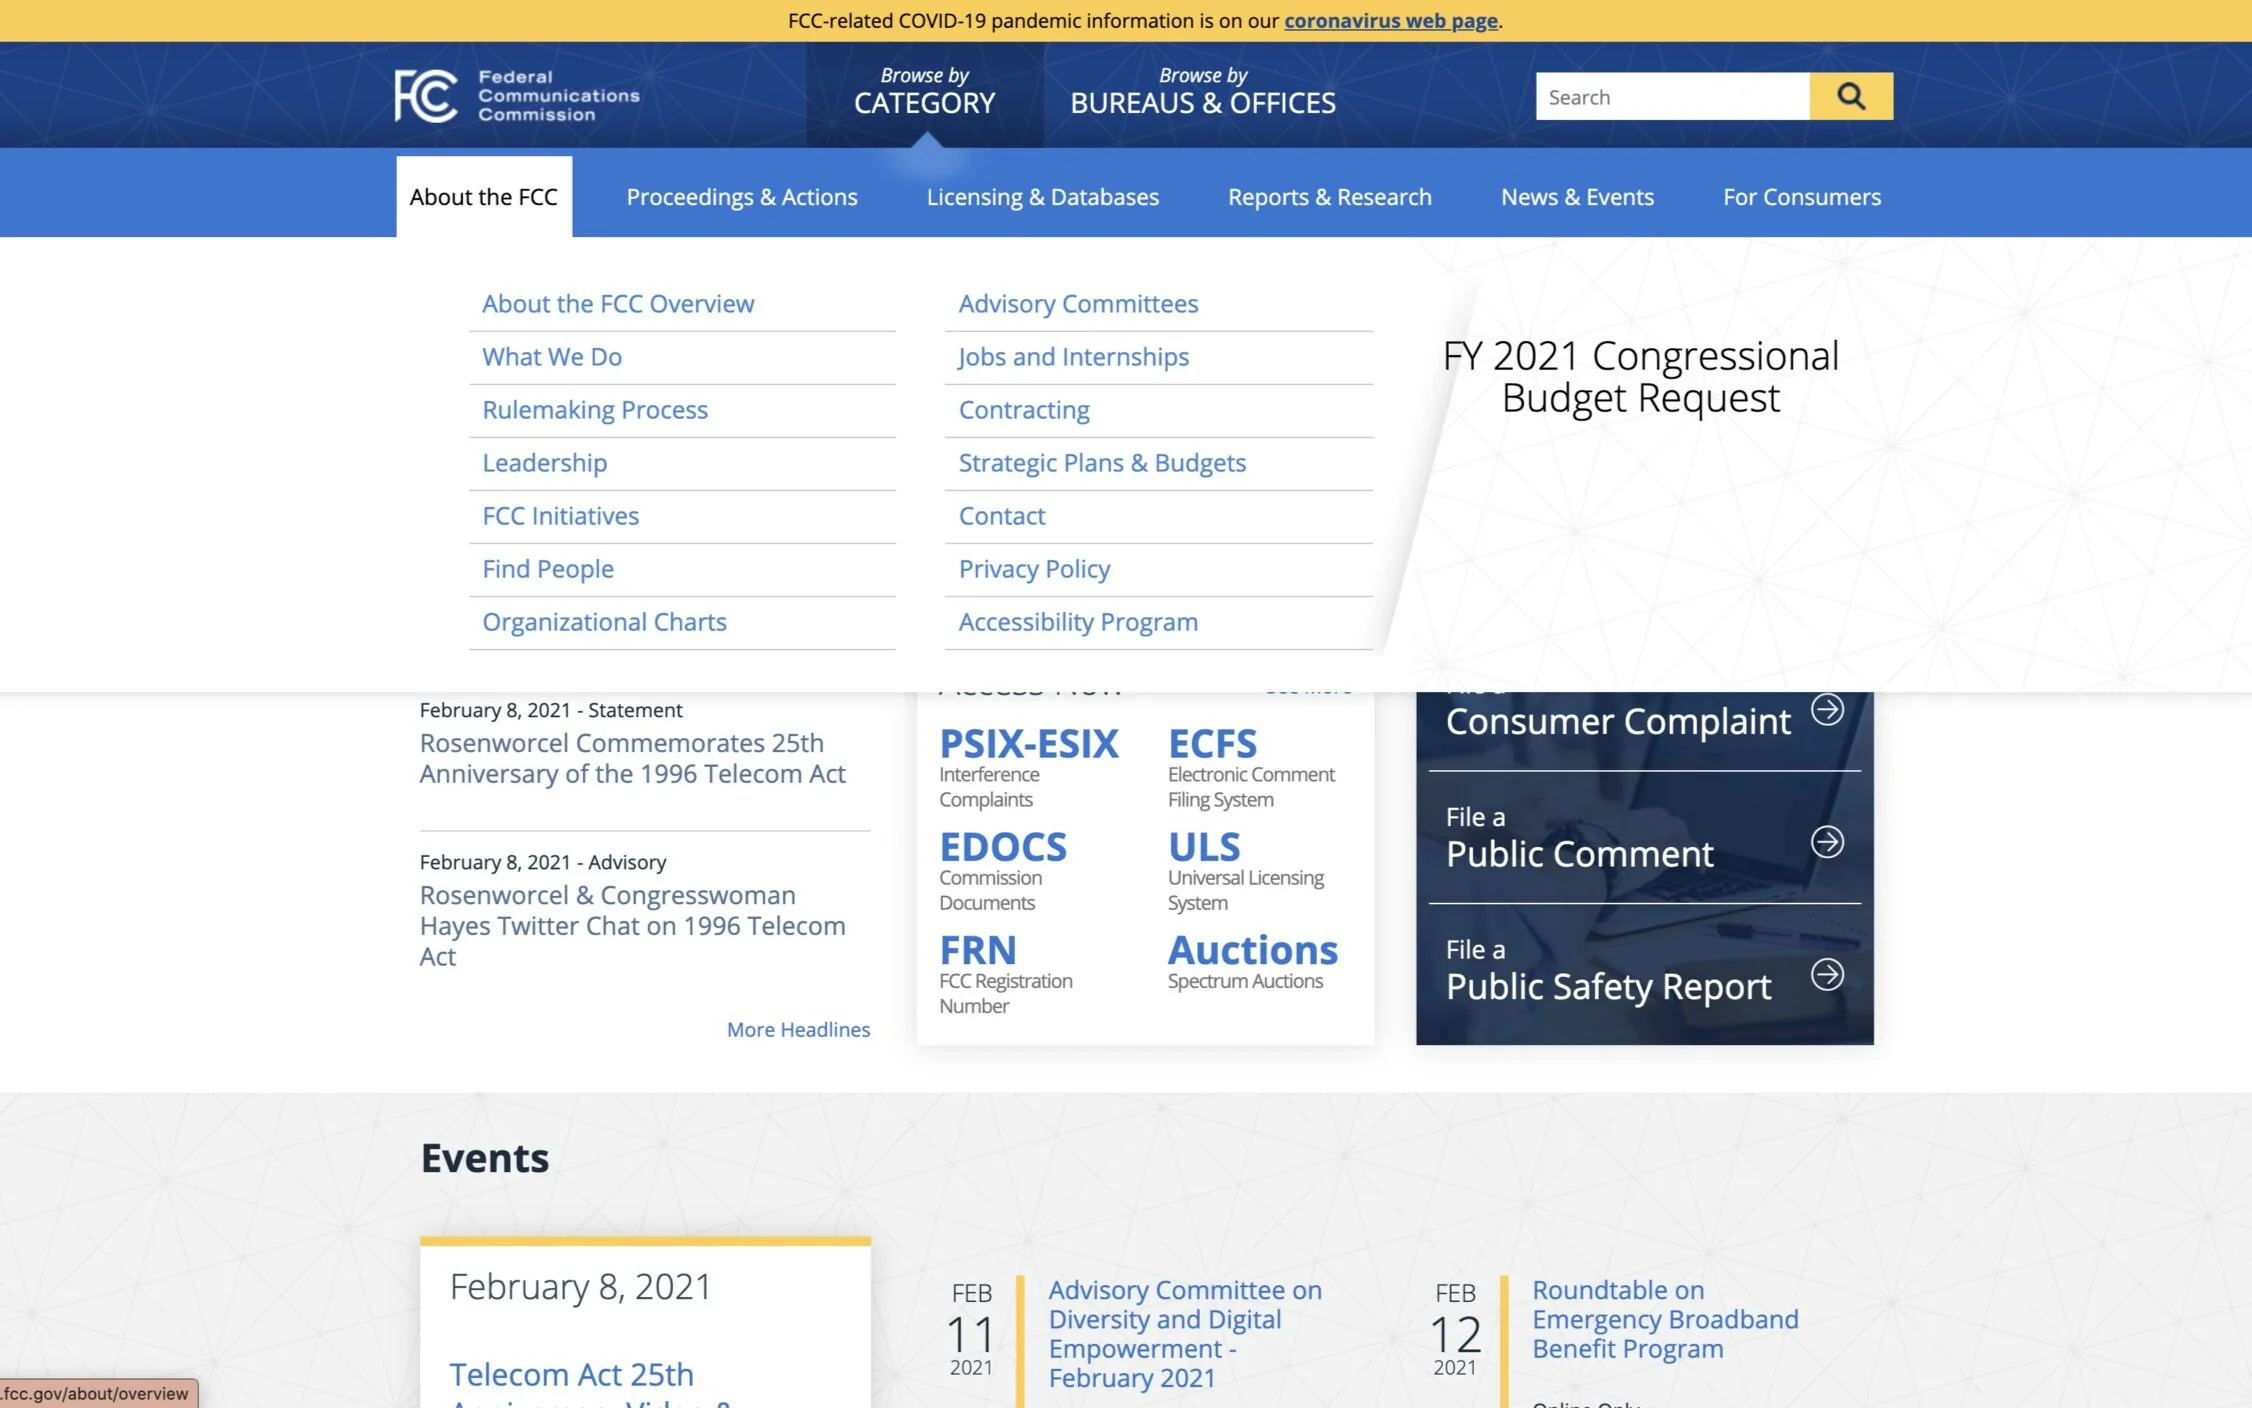Open FY 2021 Congressional Budget Request

[1640, 377]
